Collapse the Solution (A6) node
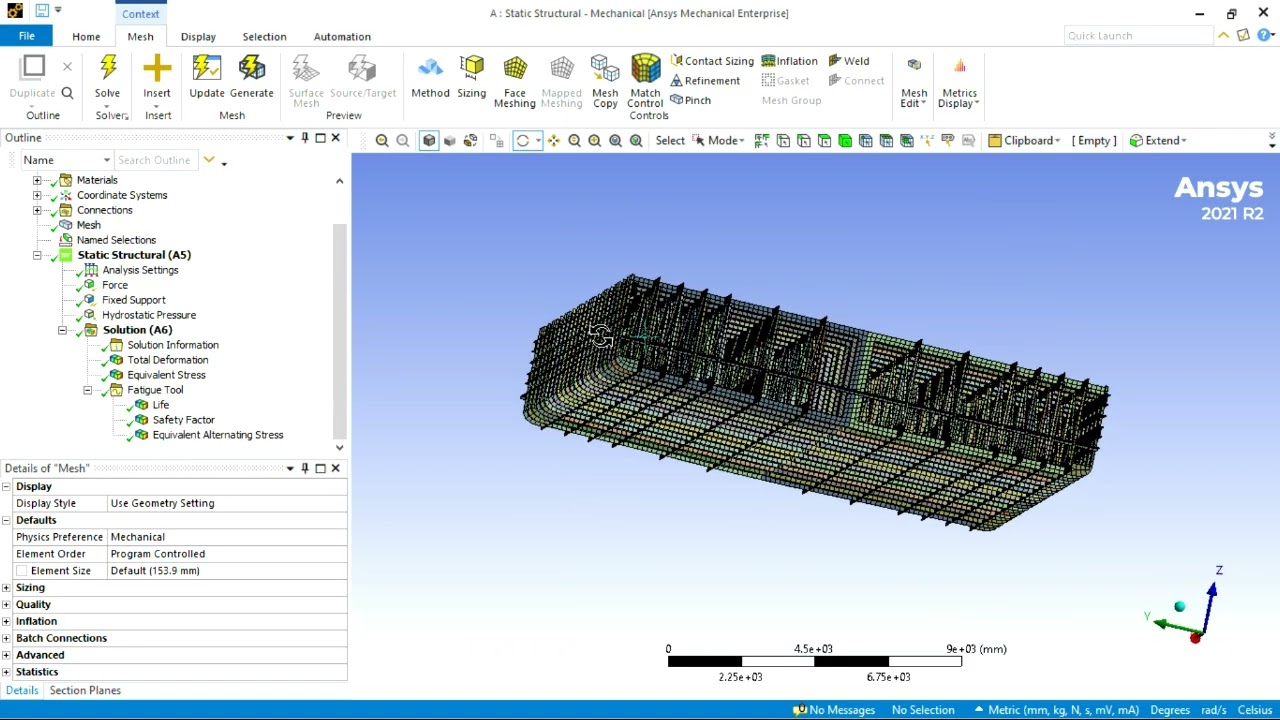 point(62,330)
